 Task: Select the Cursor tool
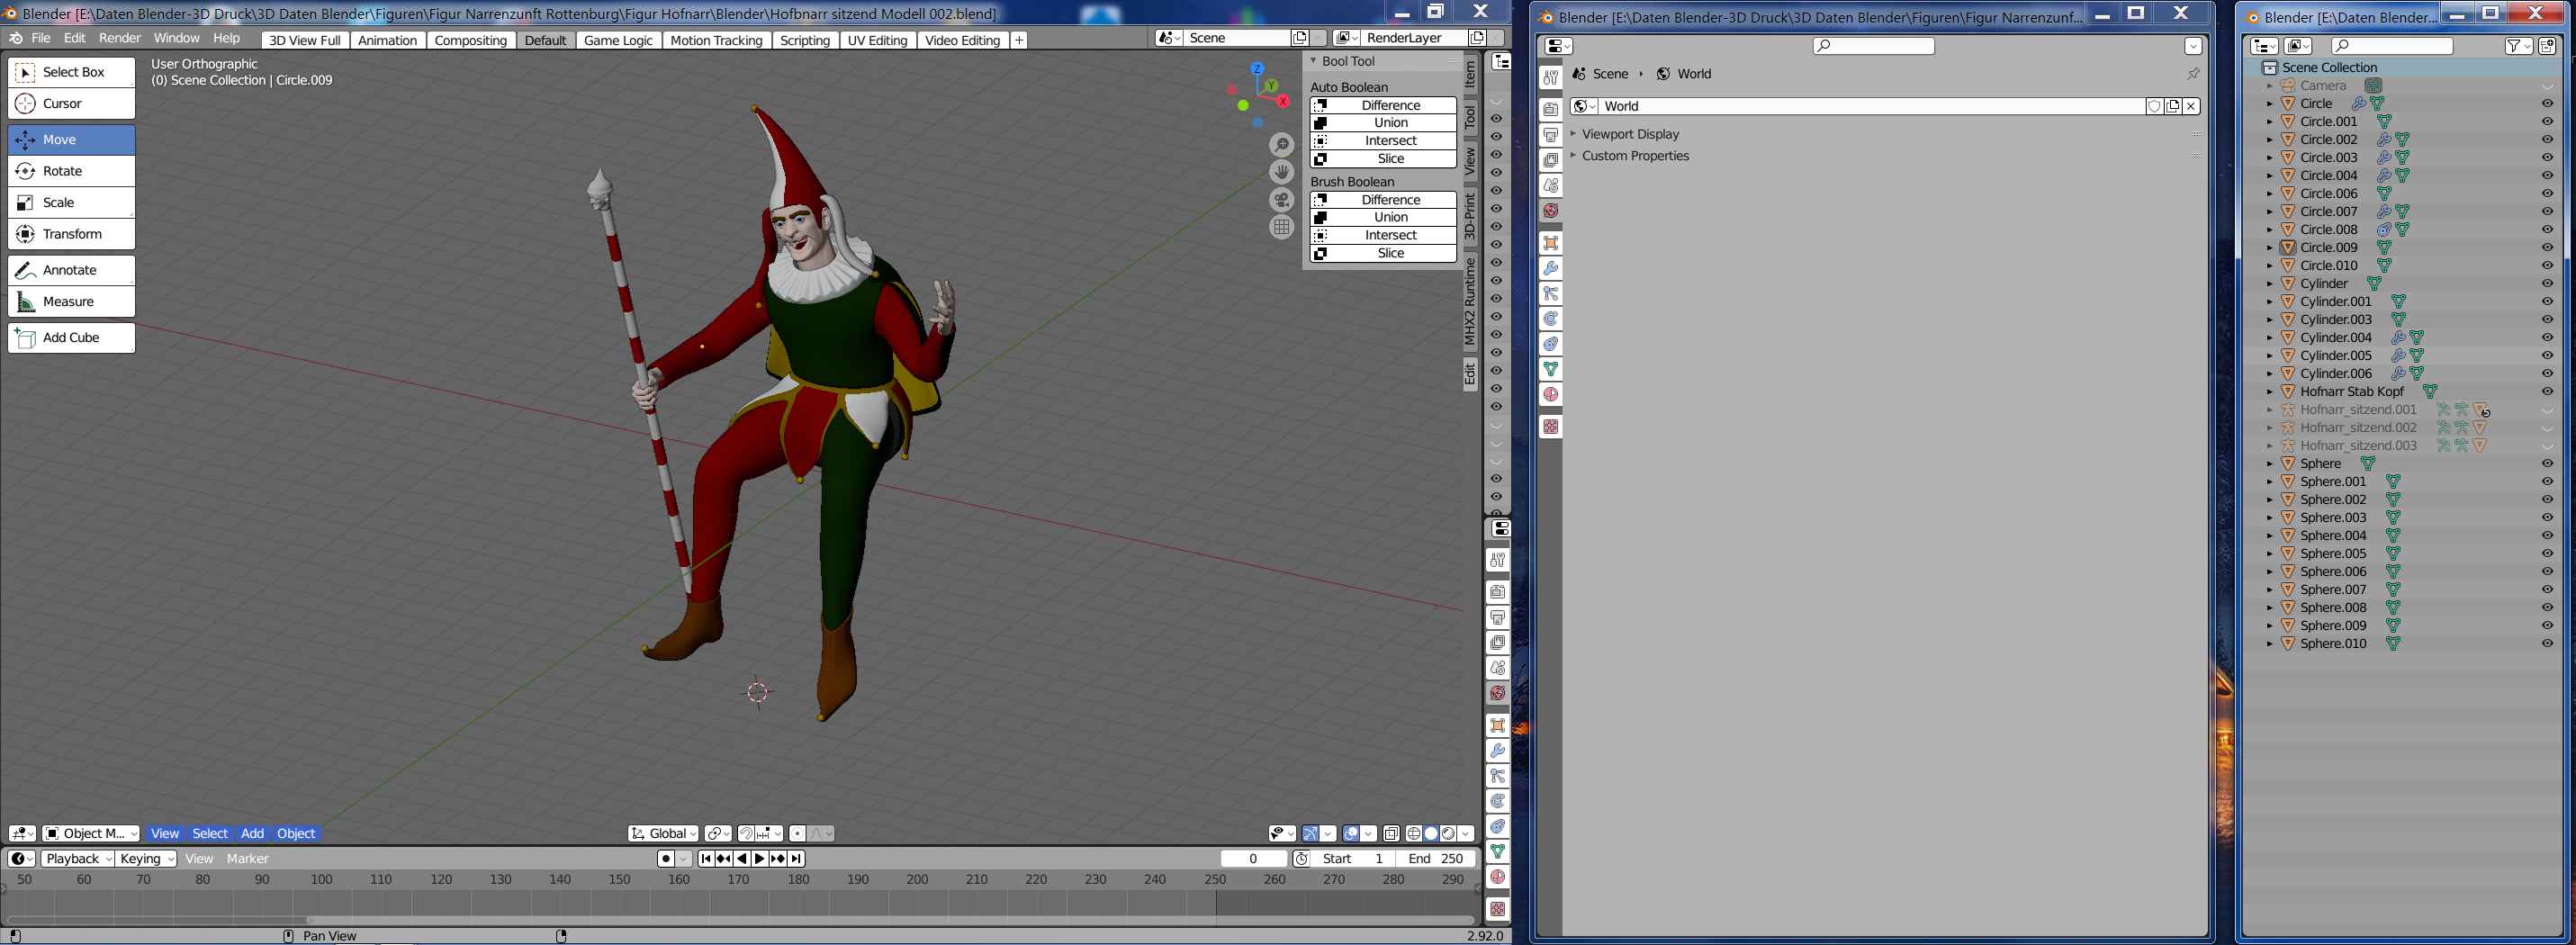[x=71, y=104]
